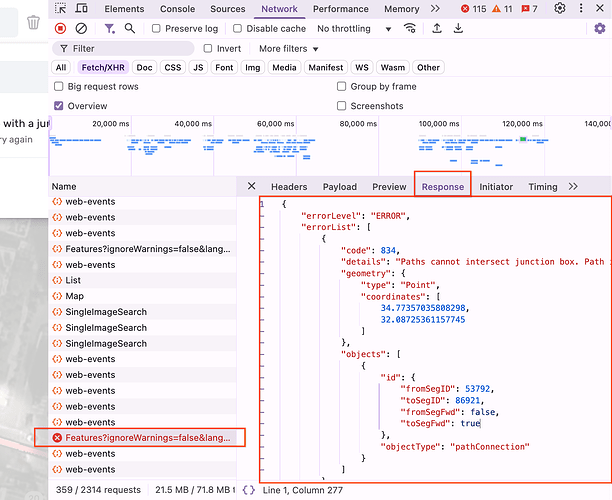The width and height of the screenshot is (612, 500).
Task: Activate the inspect element picker icon
Action: point(60,8)
